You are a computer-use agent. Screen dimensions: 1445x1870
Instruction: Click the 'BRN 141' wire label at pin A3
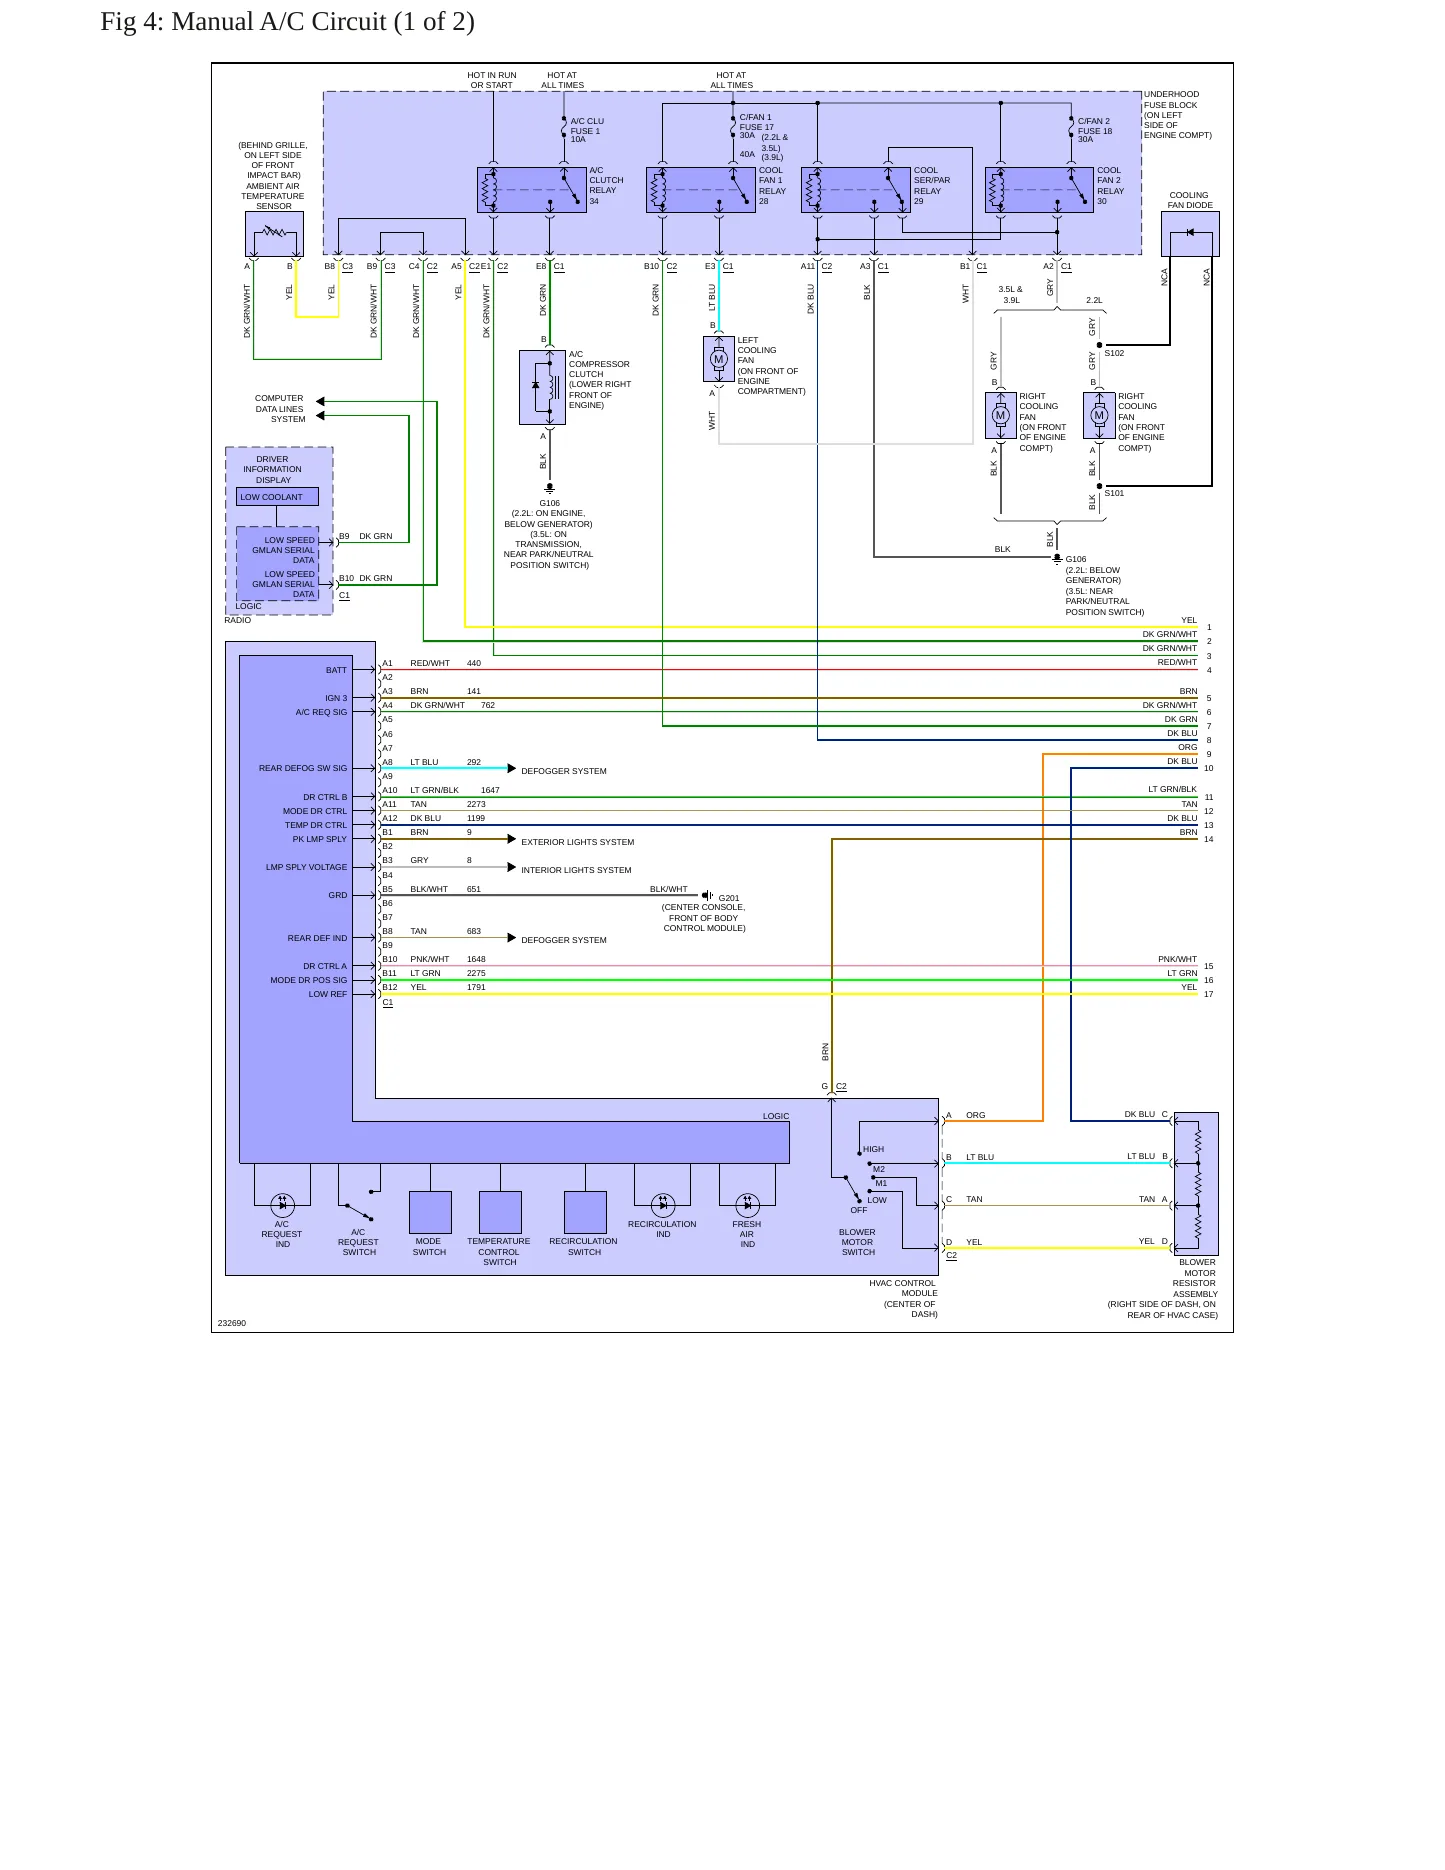point(446,691)
